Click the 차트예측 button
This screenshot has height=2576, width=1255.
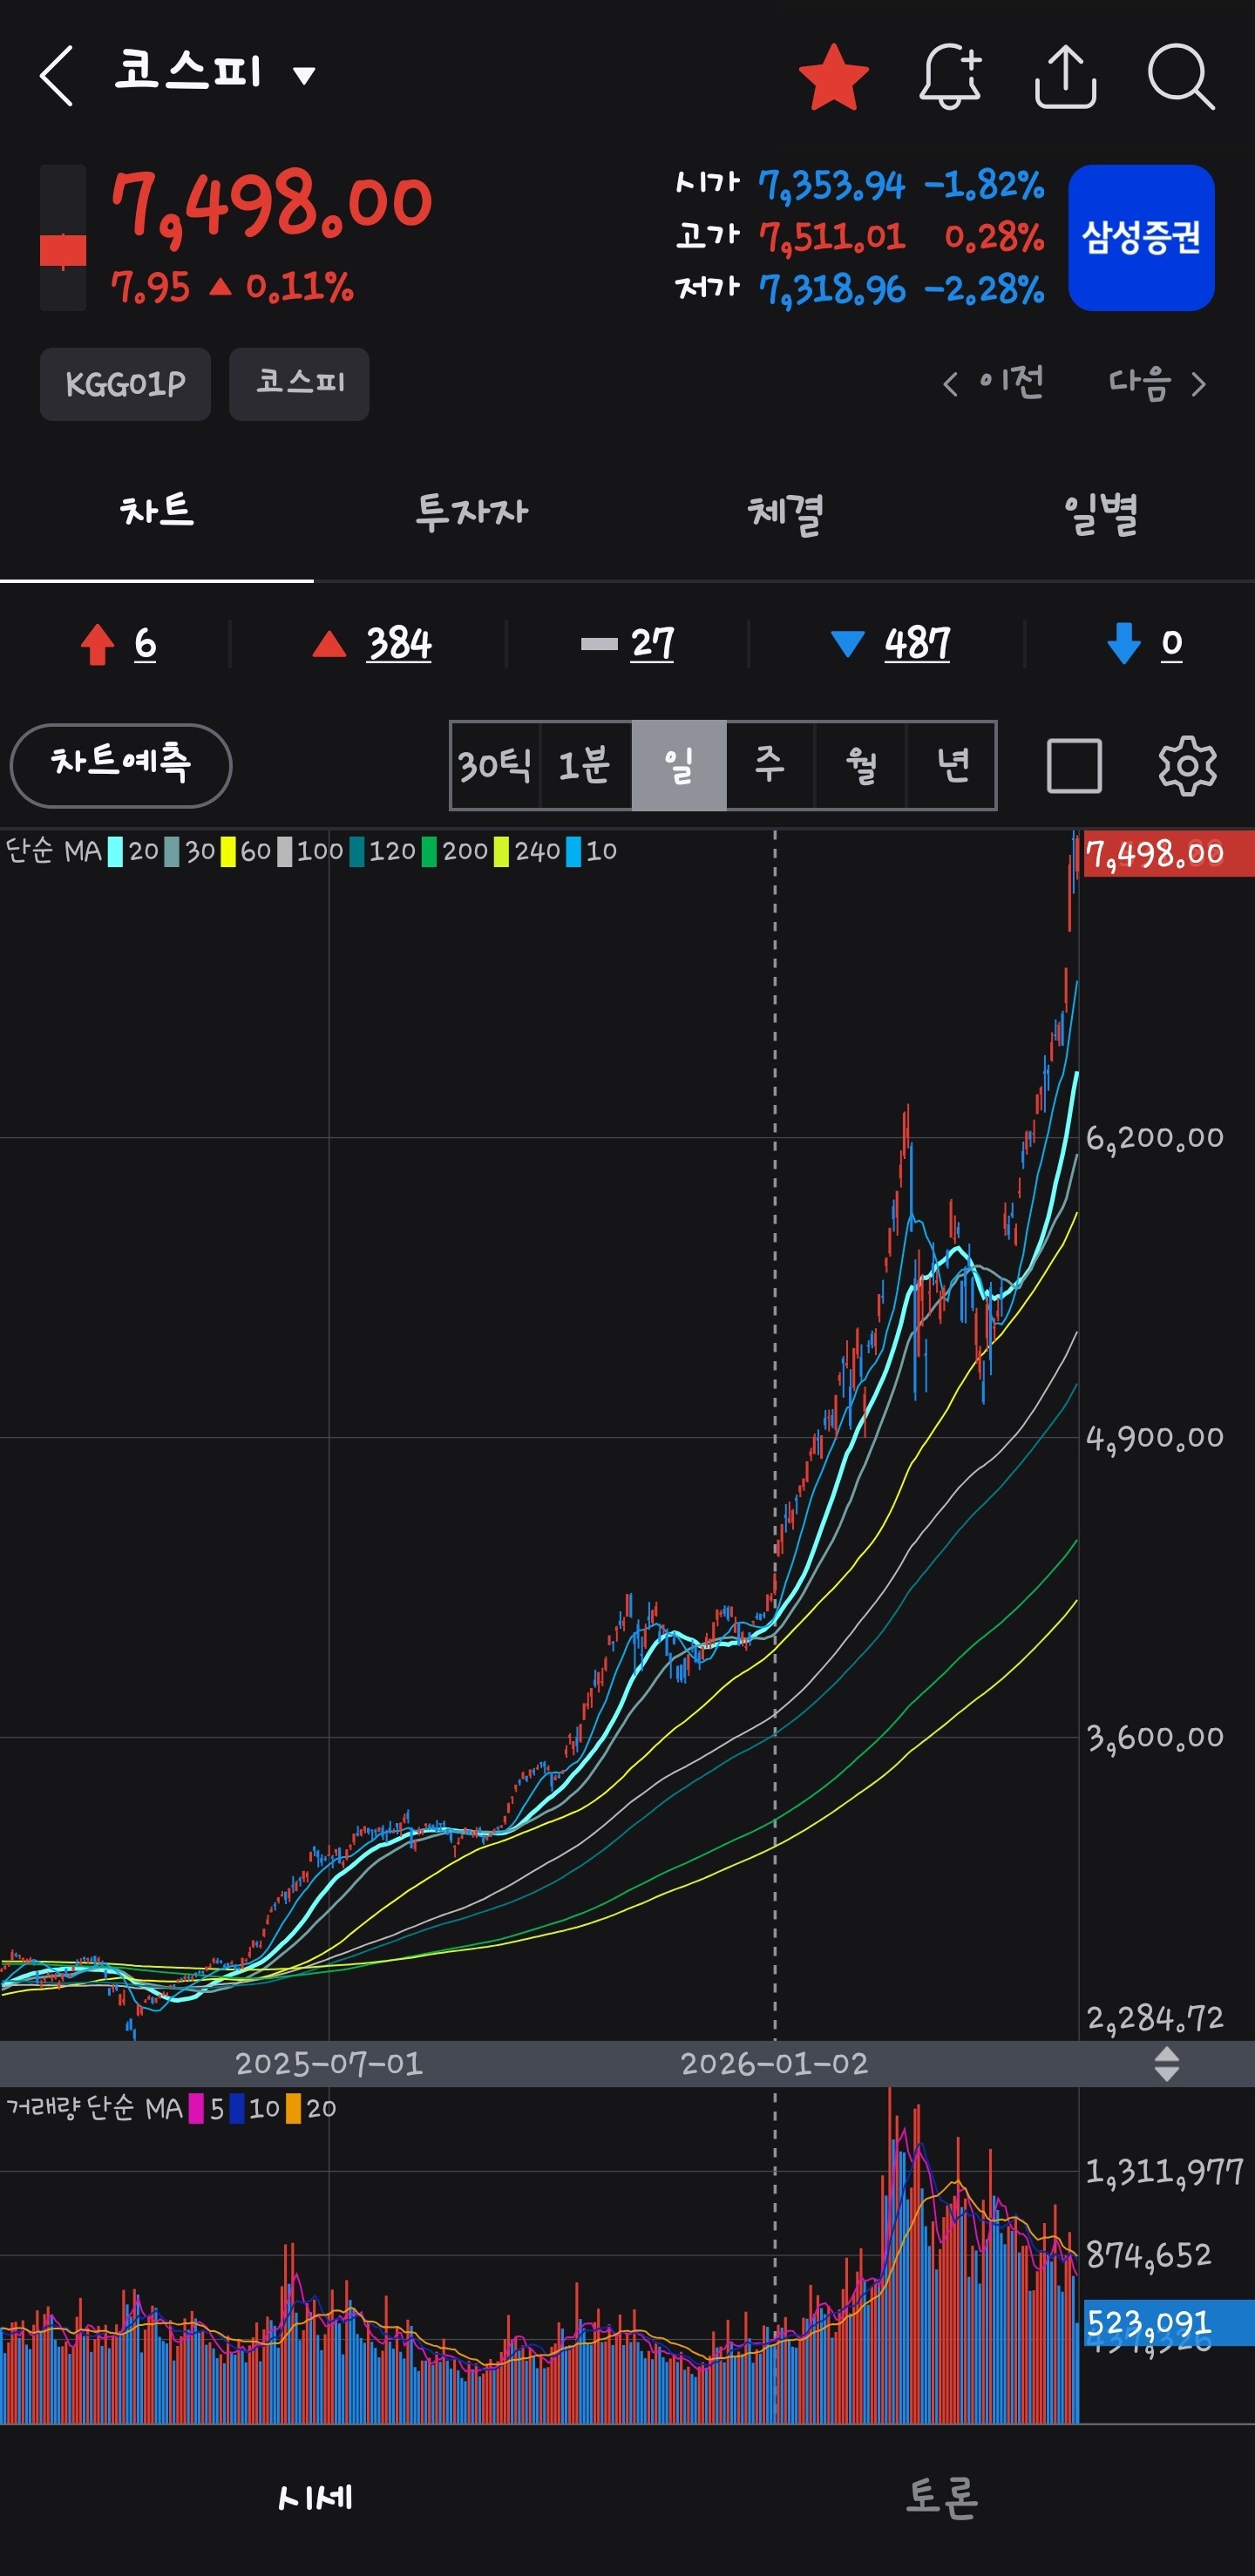click(121, 765)
